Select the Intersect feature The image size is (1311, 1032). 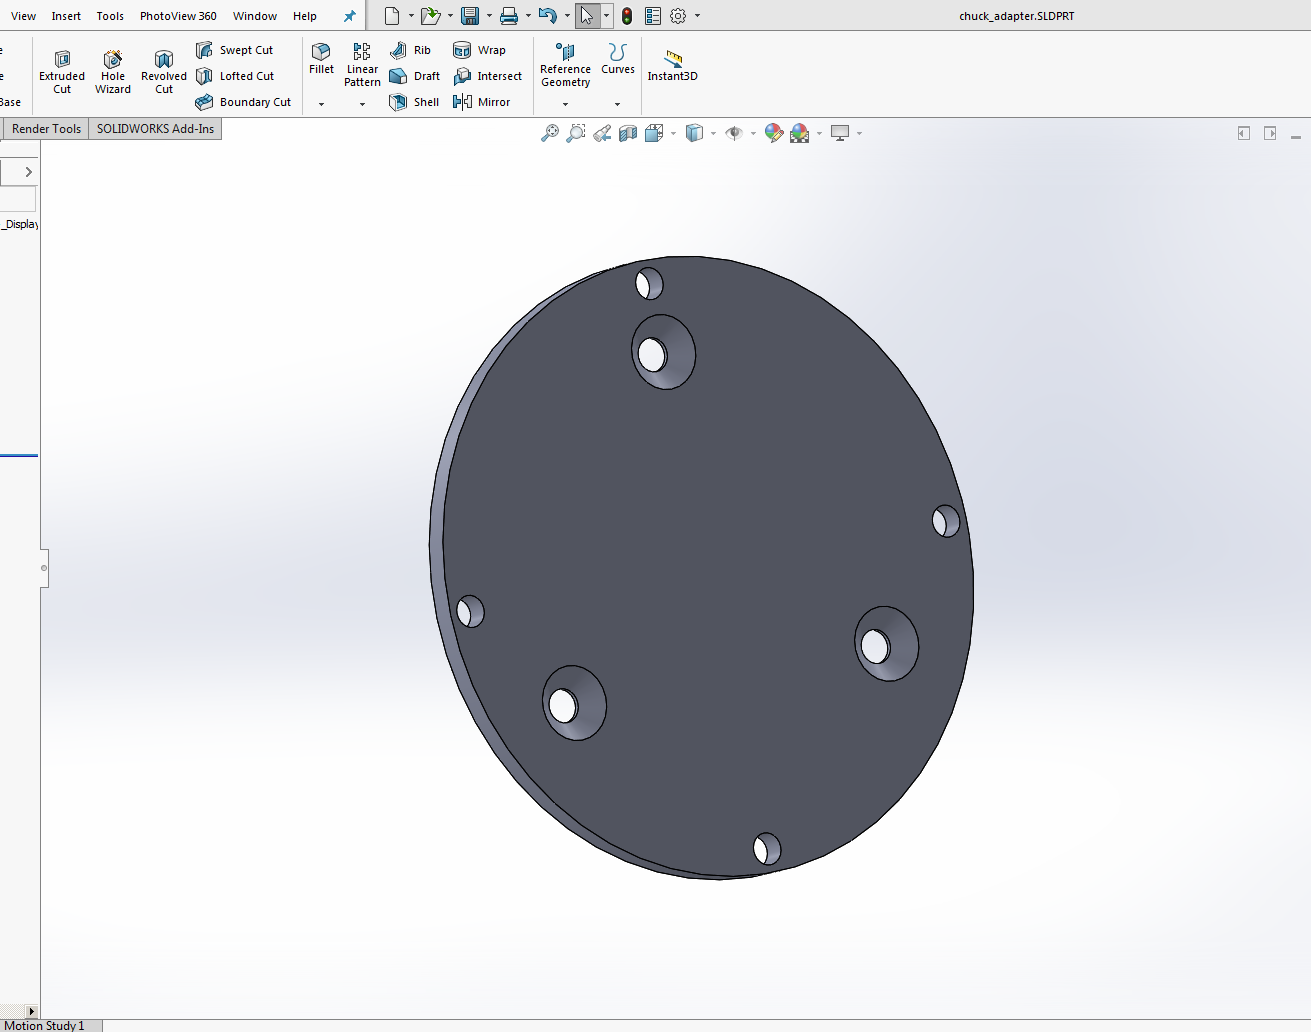tap(488, 76)
